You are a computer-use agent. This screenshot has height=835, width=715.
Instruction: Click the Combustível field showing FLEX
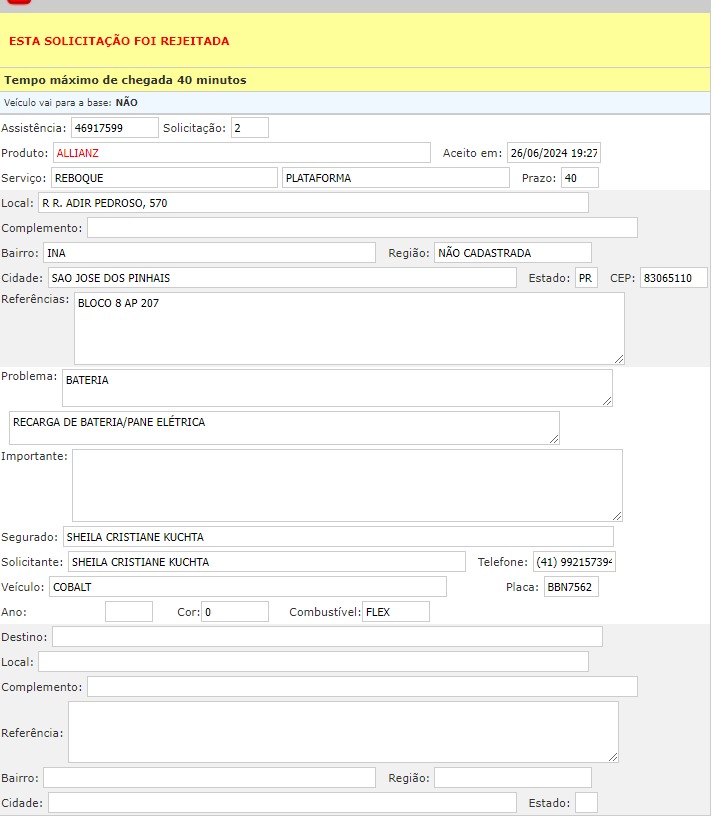(x=395, y=612)
